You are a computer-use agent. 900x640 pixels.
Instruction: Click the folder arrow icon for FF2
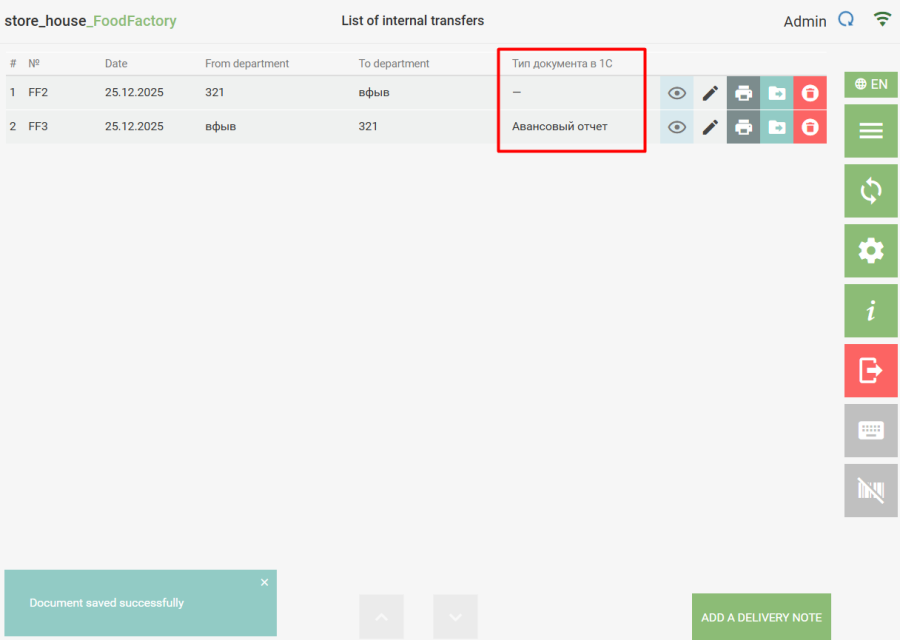(x=777, y=93)
